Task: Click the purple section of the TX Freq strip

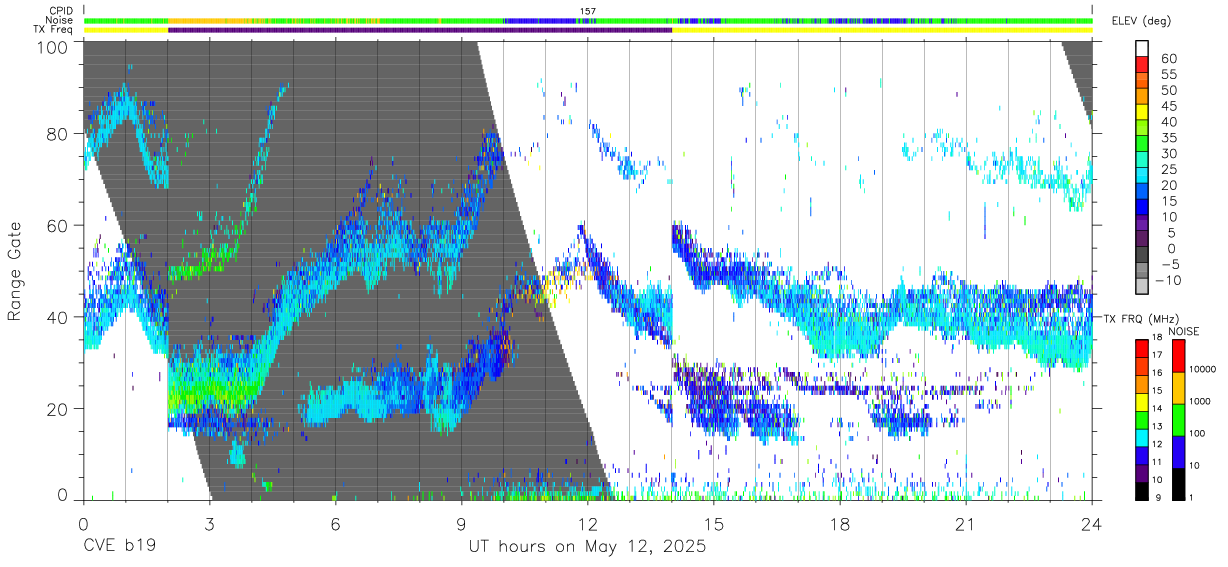Action: coord(420,29)
